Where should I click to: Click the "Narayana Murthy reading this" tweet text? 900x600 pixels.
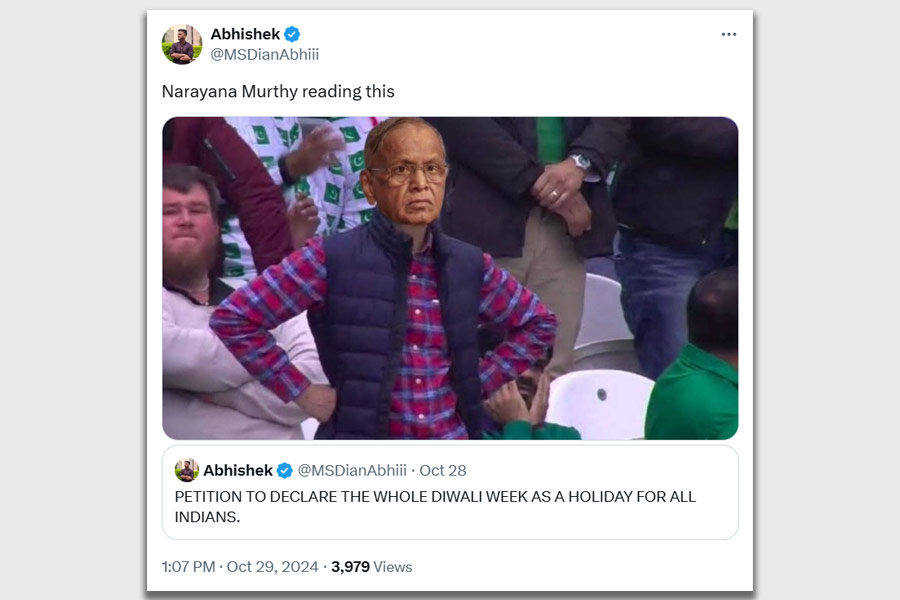tap(278, 91)
